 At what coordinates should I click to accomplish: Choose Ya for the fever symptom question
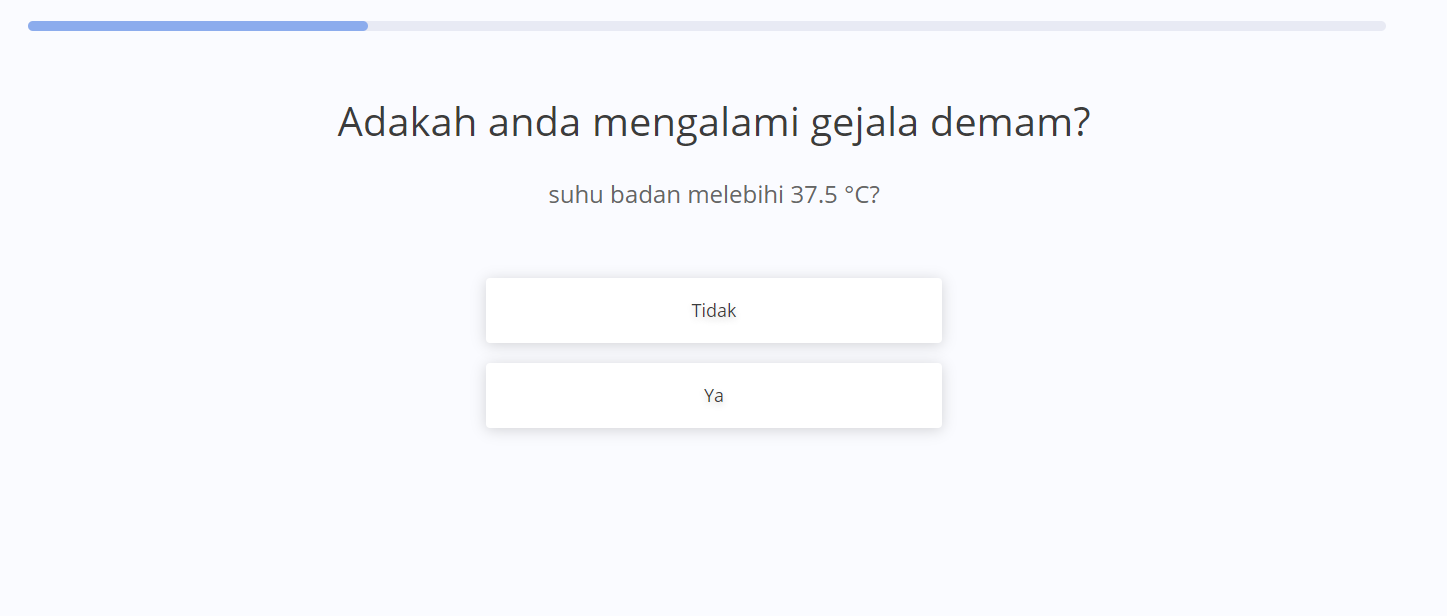(x=713, y=396)
